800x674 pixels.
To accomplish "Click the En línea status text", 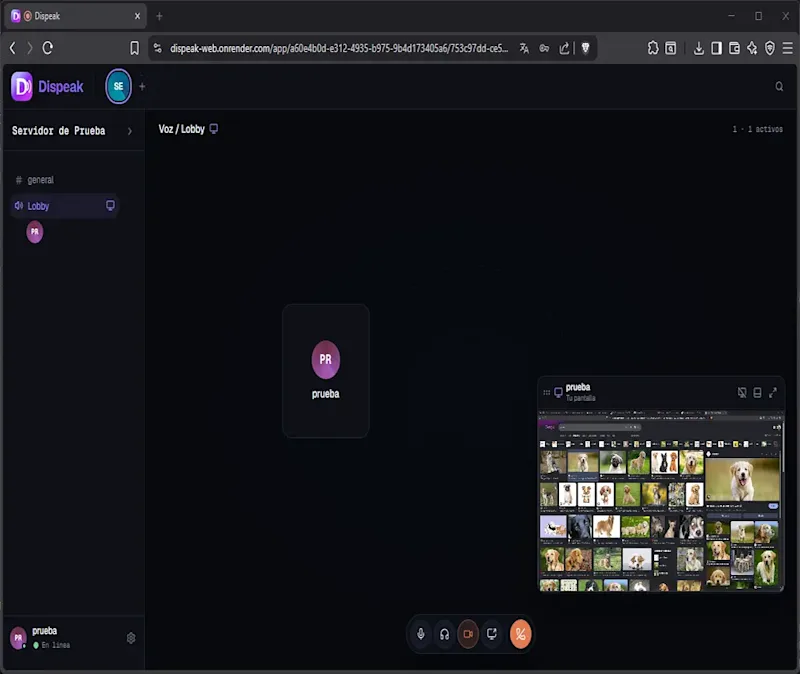I will (56, 645).
